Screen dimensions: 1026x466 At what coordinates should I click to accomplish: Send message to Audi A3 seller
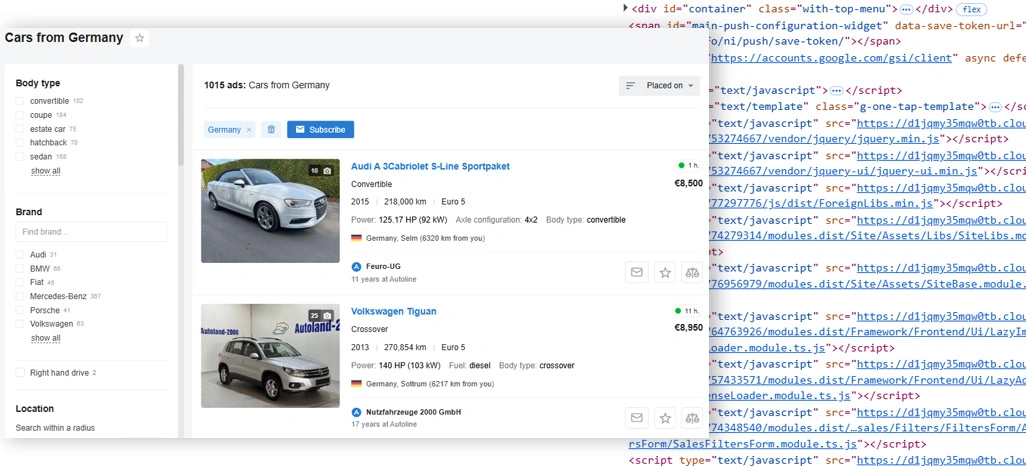point(636,272)
